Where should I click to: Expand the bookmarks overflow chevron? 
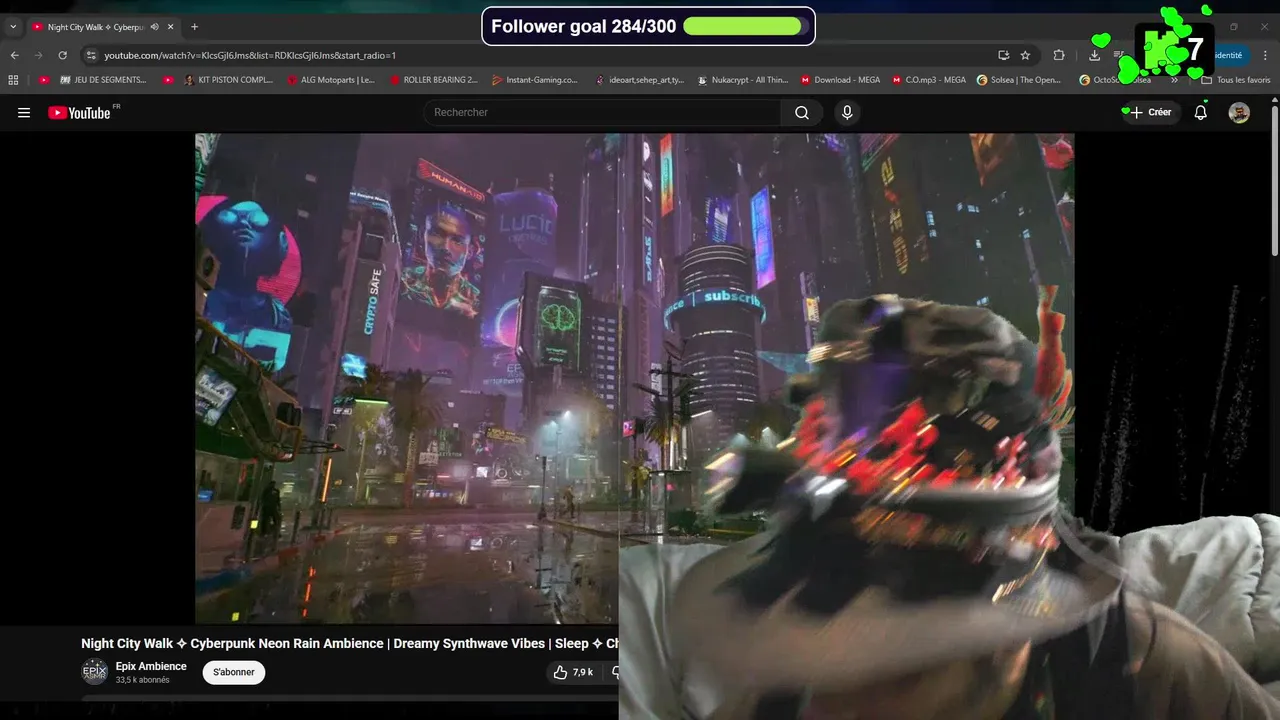click(1174, 80)
